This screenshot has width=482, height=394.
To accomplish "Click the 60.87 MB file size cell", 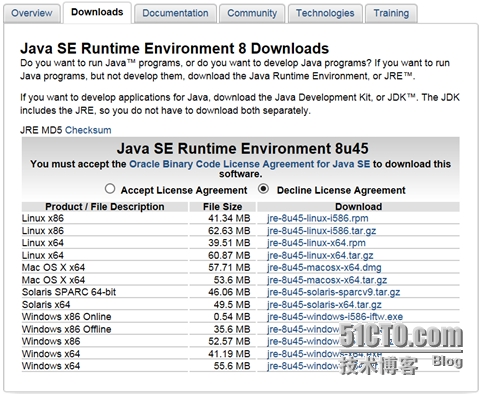I will pos(229,255).
